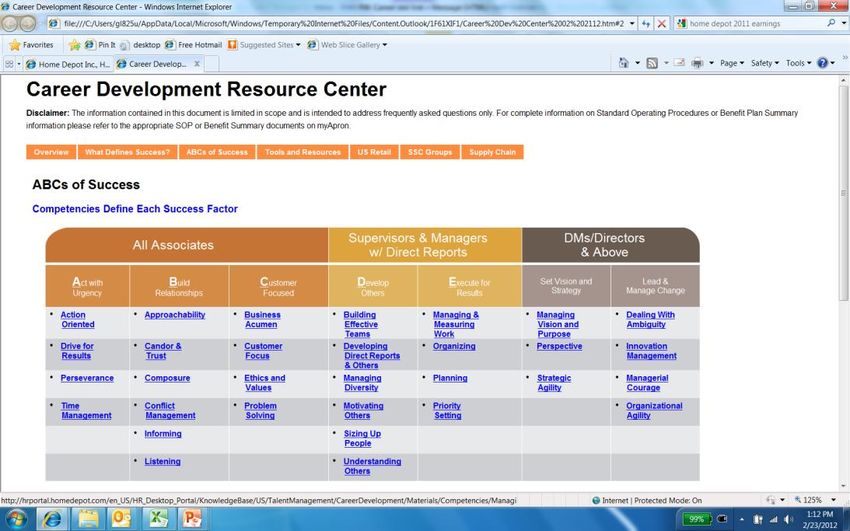Expand the address bar history dropdown

[632, 24]
